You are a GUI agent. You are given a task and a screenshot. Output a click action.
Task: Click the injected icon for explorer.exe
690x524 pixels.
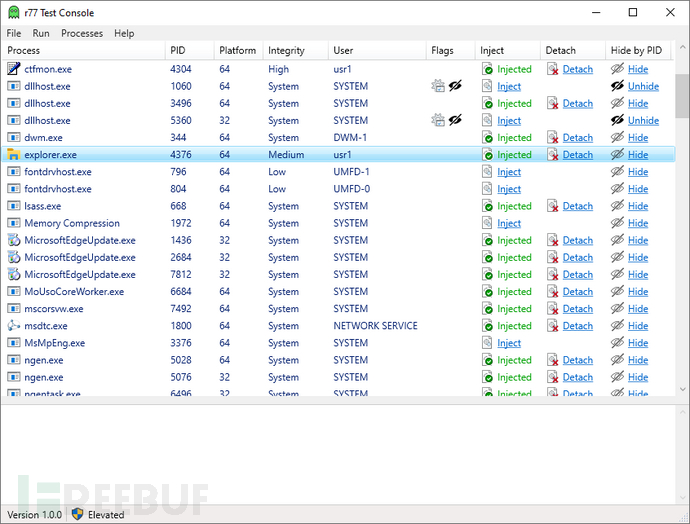(487, 154)
